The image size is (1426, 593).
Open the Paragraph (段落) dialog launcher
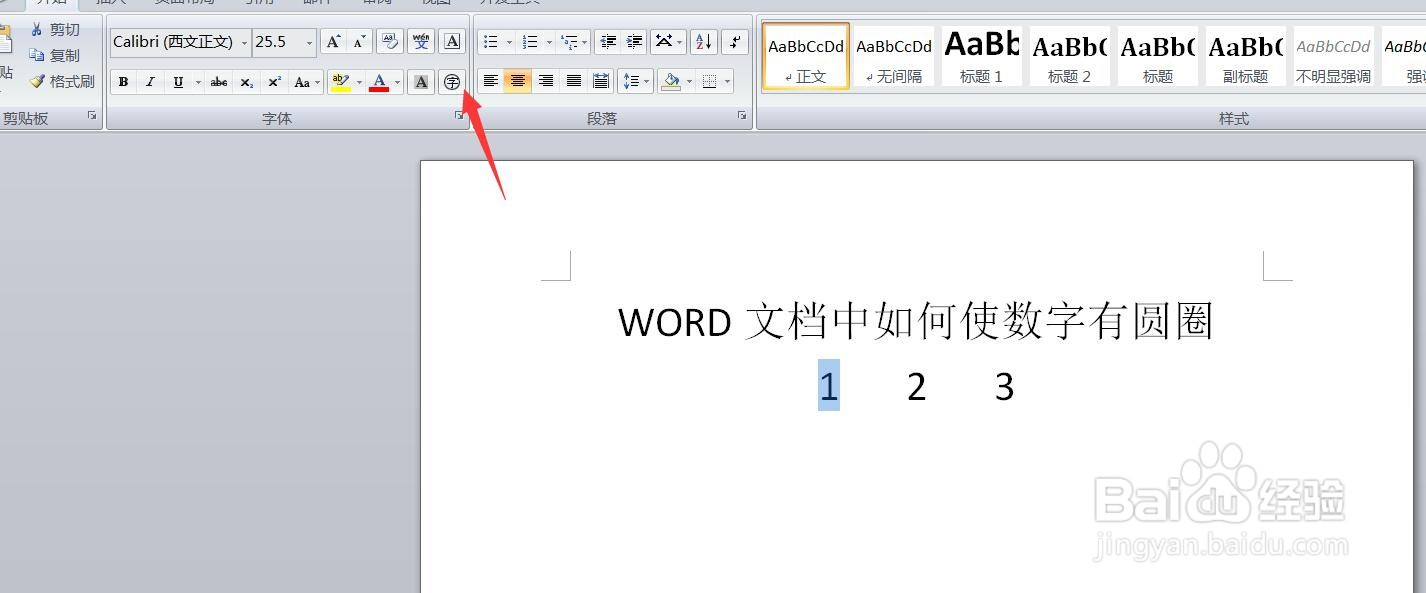coord(742,116)
